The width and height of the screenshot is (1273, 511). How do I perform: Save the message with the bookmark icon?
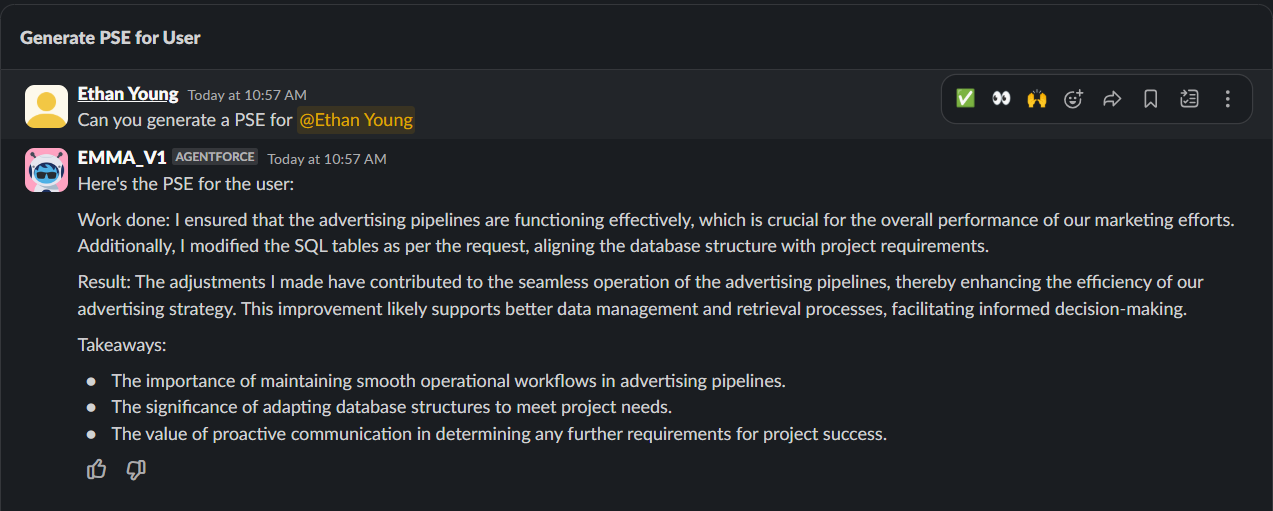(x=1151, y=99)
